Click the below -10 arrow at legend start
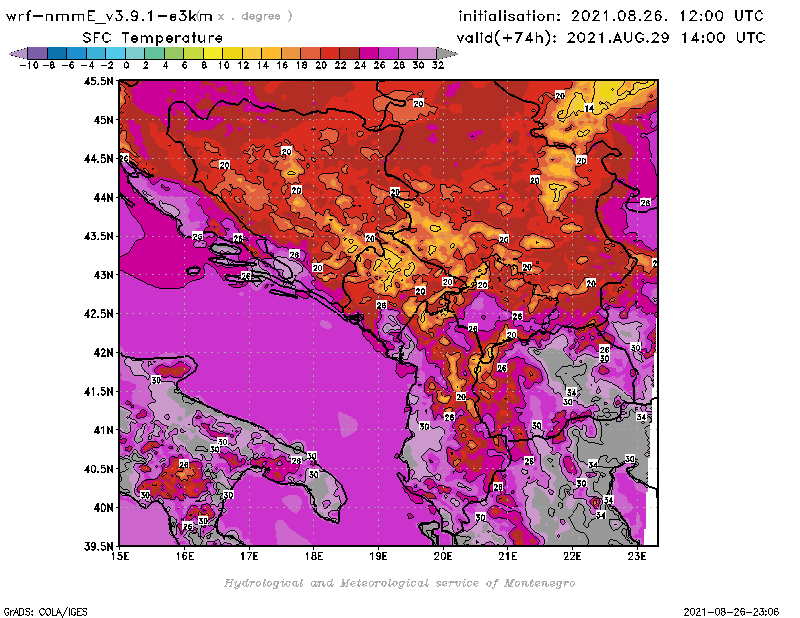The width and height of the screenshot is (800, 618). 19,53
